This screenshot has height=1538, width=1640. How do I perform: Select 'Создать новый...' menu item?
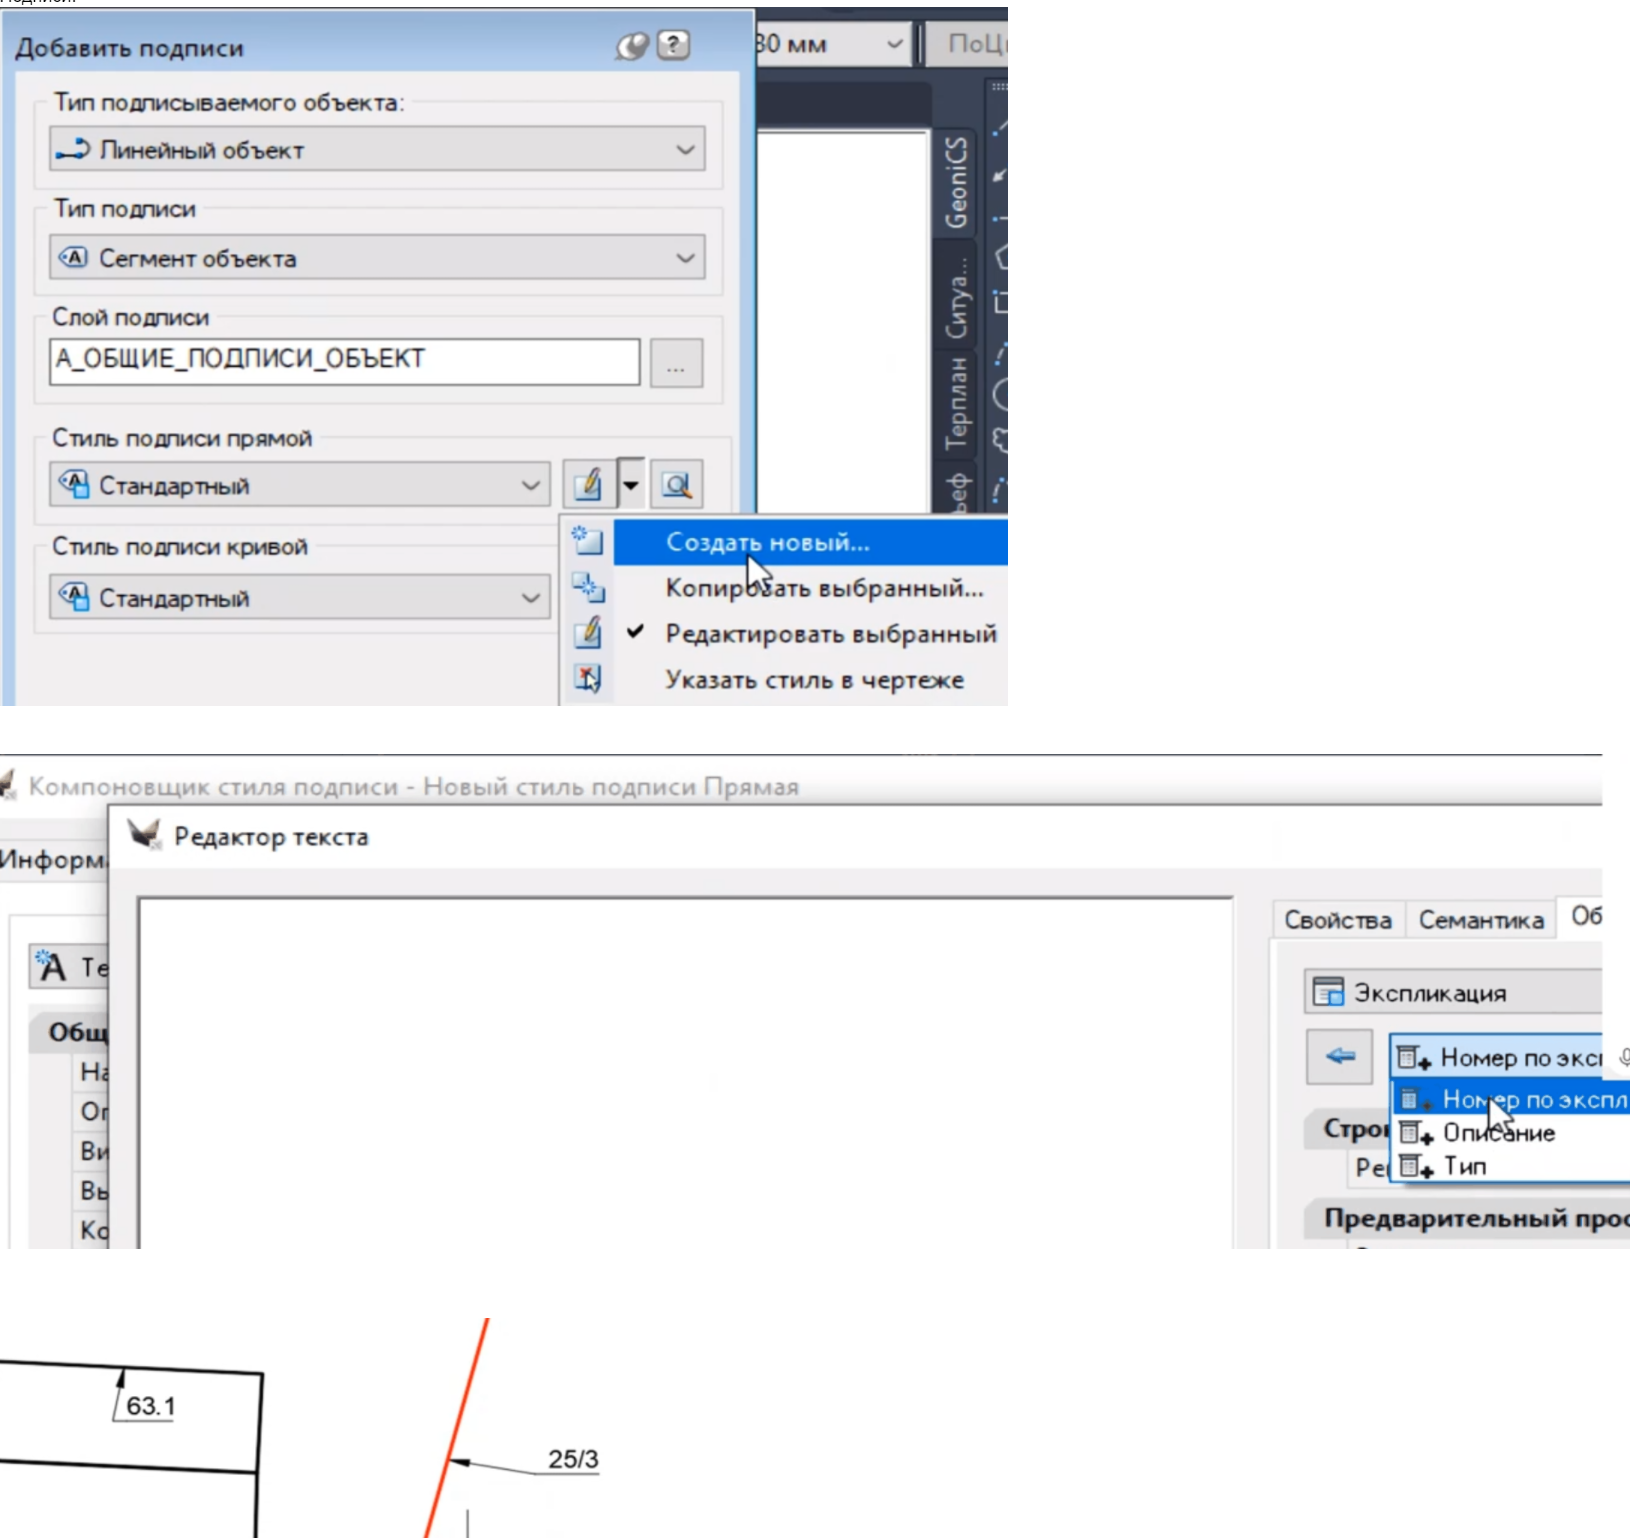click(x=768, y=542)
